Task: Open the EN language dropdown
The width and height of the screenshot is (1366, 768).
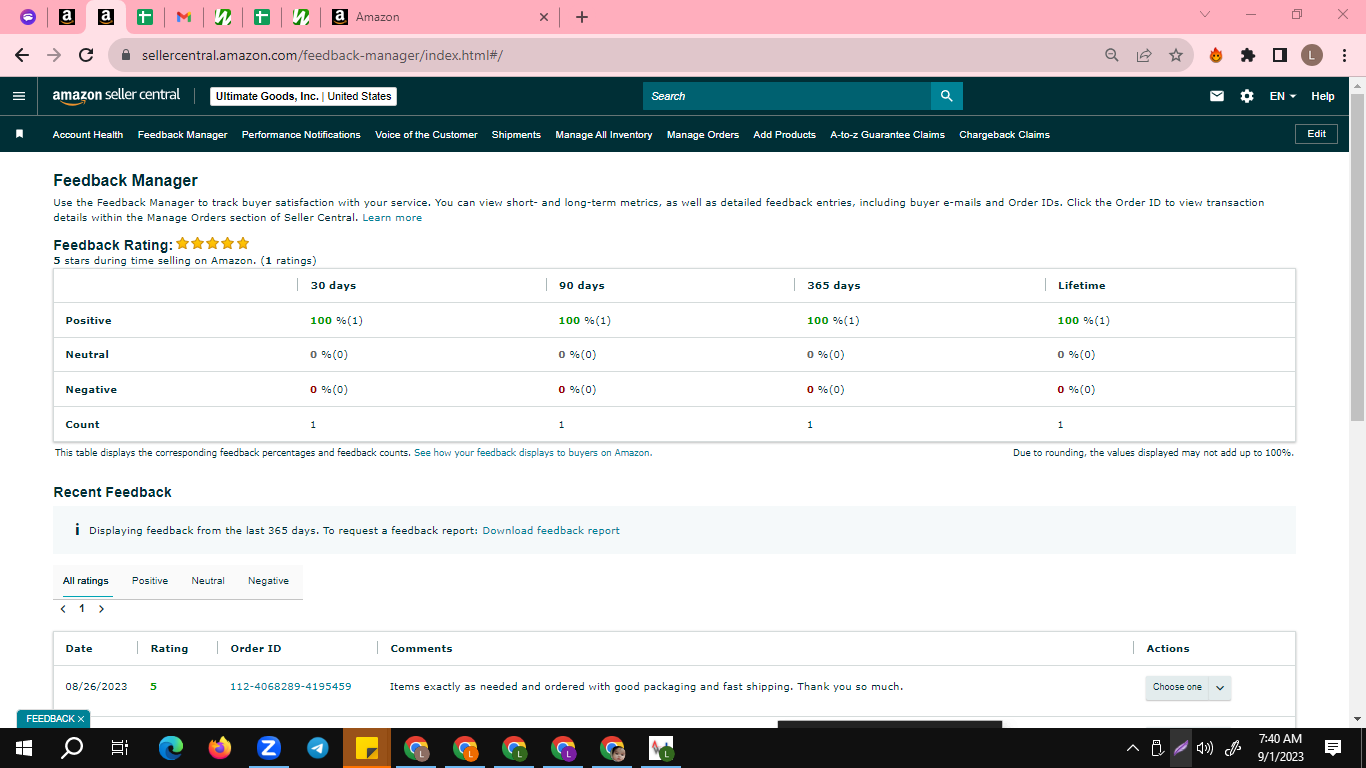Action: (x=1283, y=96)
